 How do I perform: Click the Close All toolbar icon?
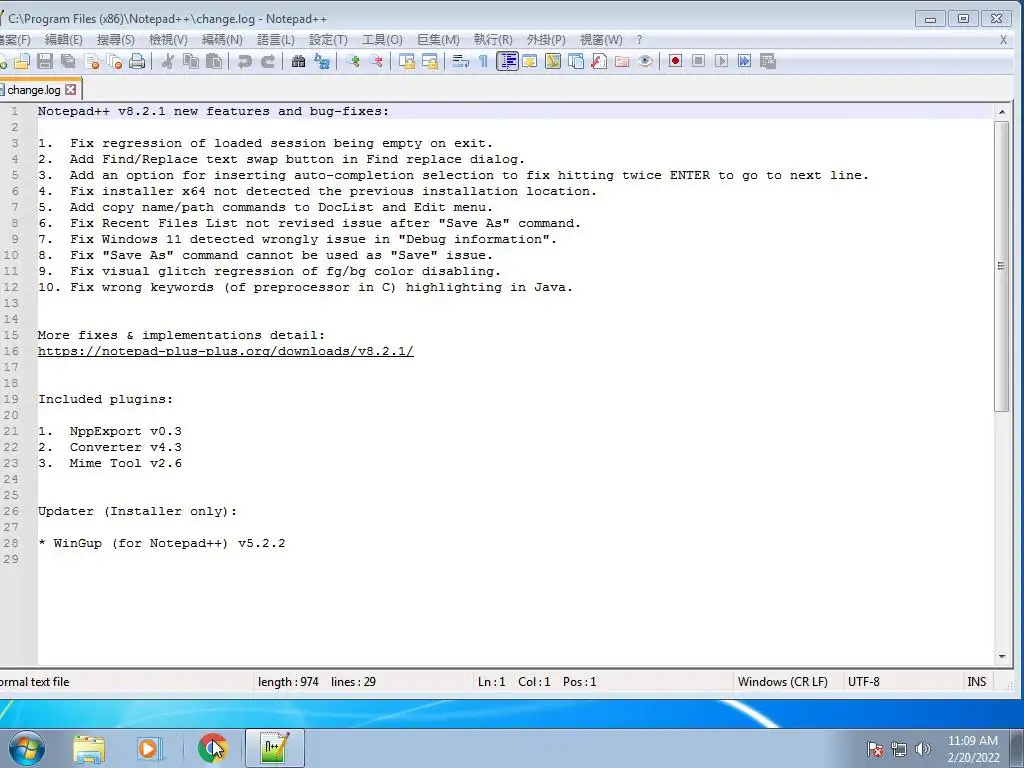tap(115, 61)
